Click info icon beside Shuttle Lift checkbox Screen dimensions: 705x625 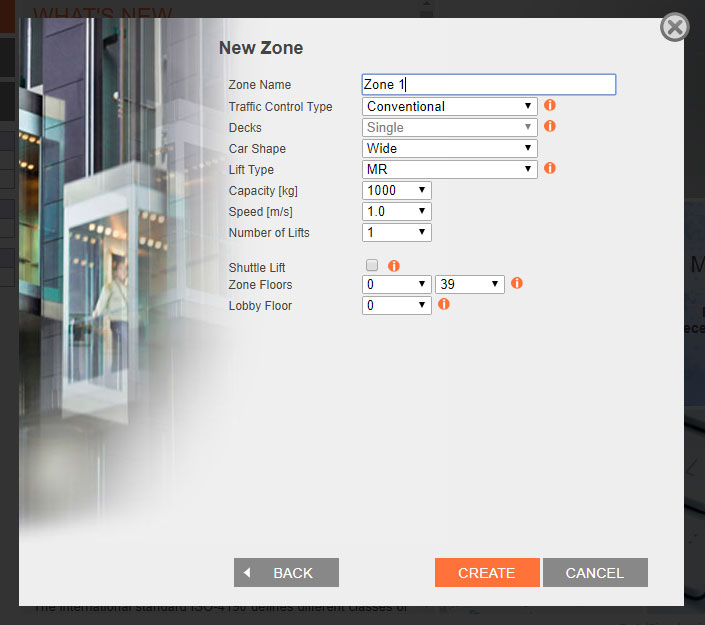point(394,266)
